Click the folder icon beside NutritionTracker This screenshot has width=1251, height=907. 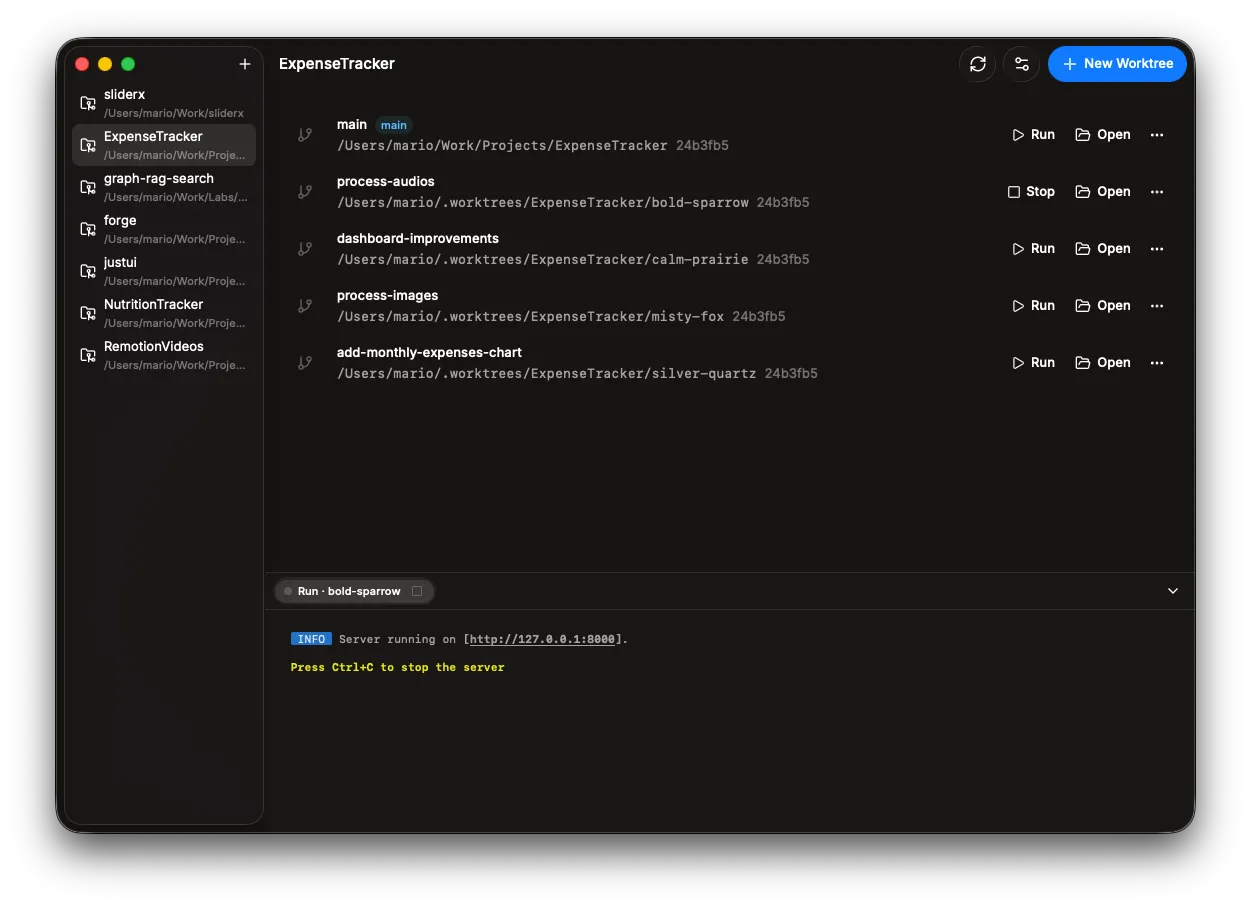(88, 313)
